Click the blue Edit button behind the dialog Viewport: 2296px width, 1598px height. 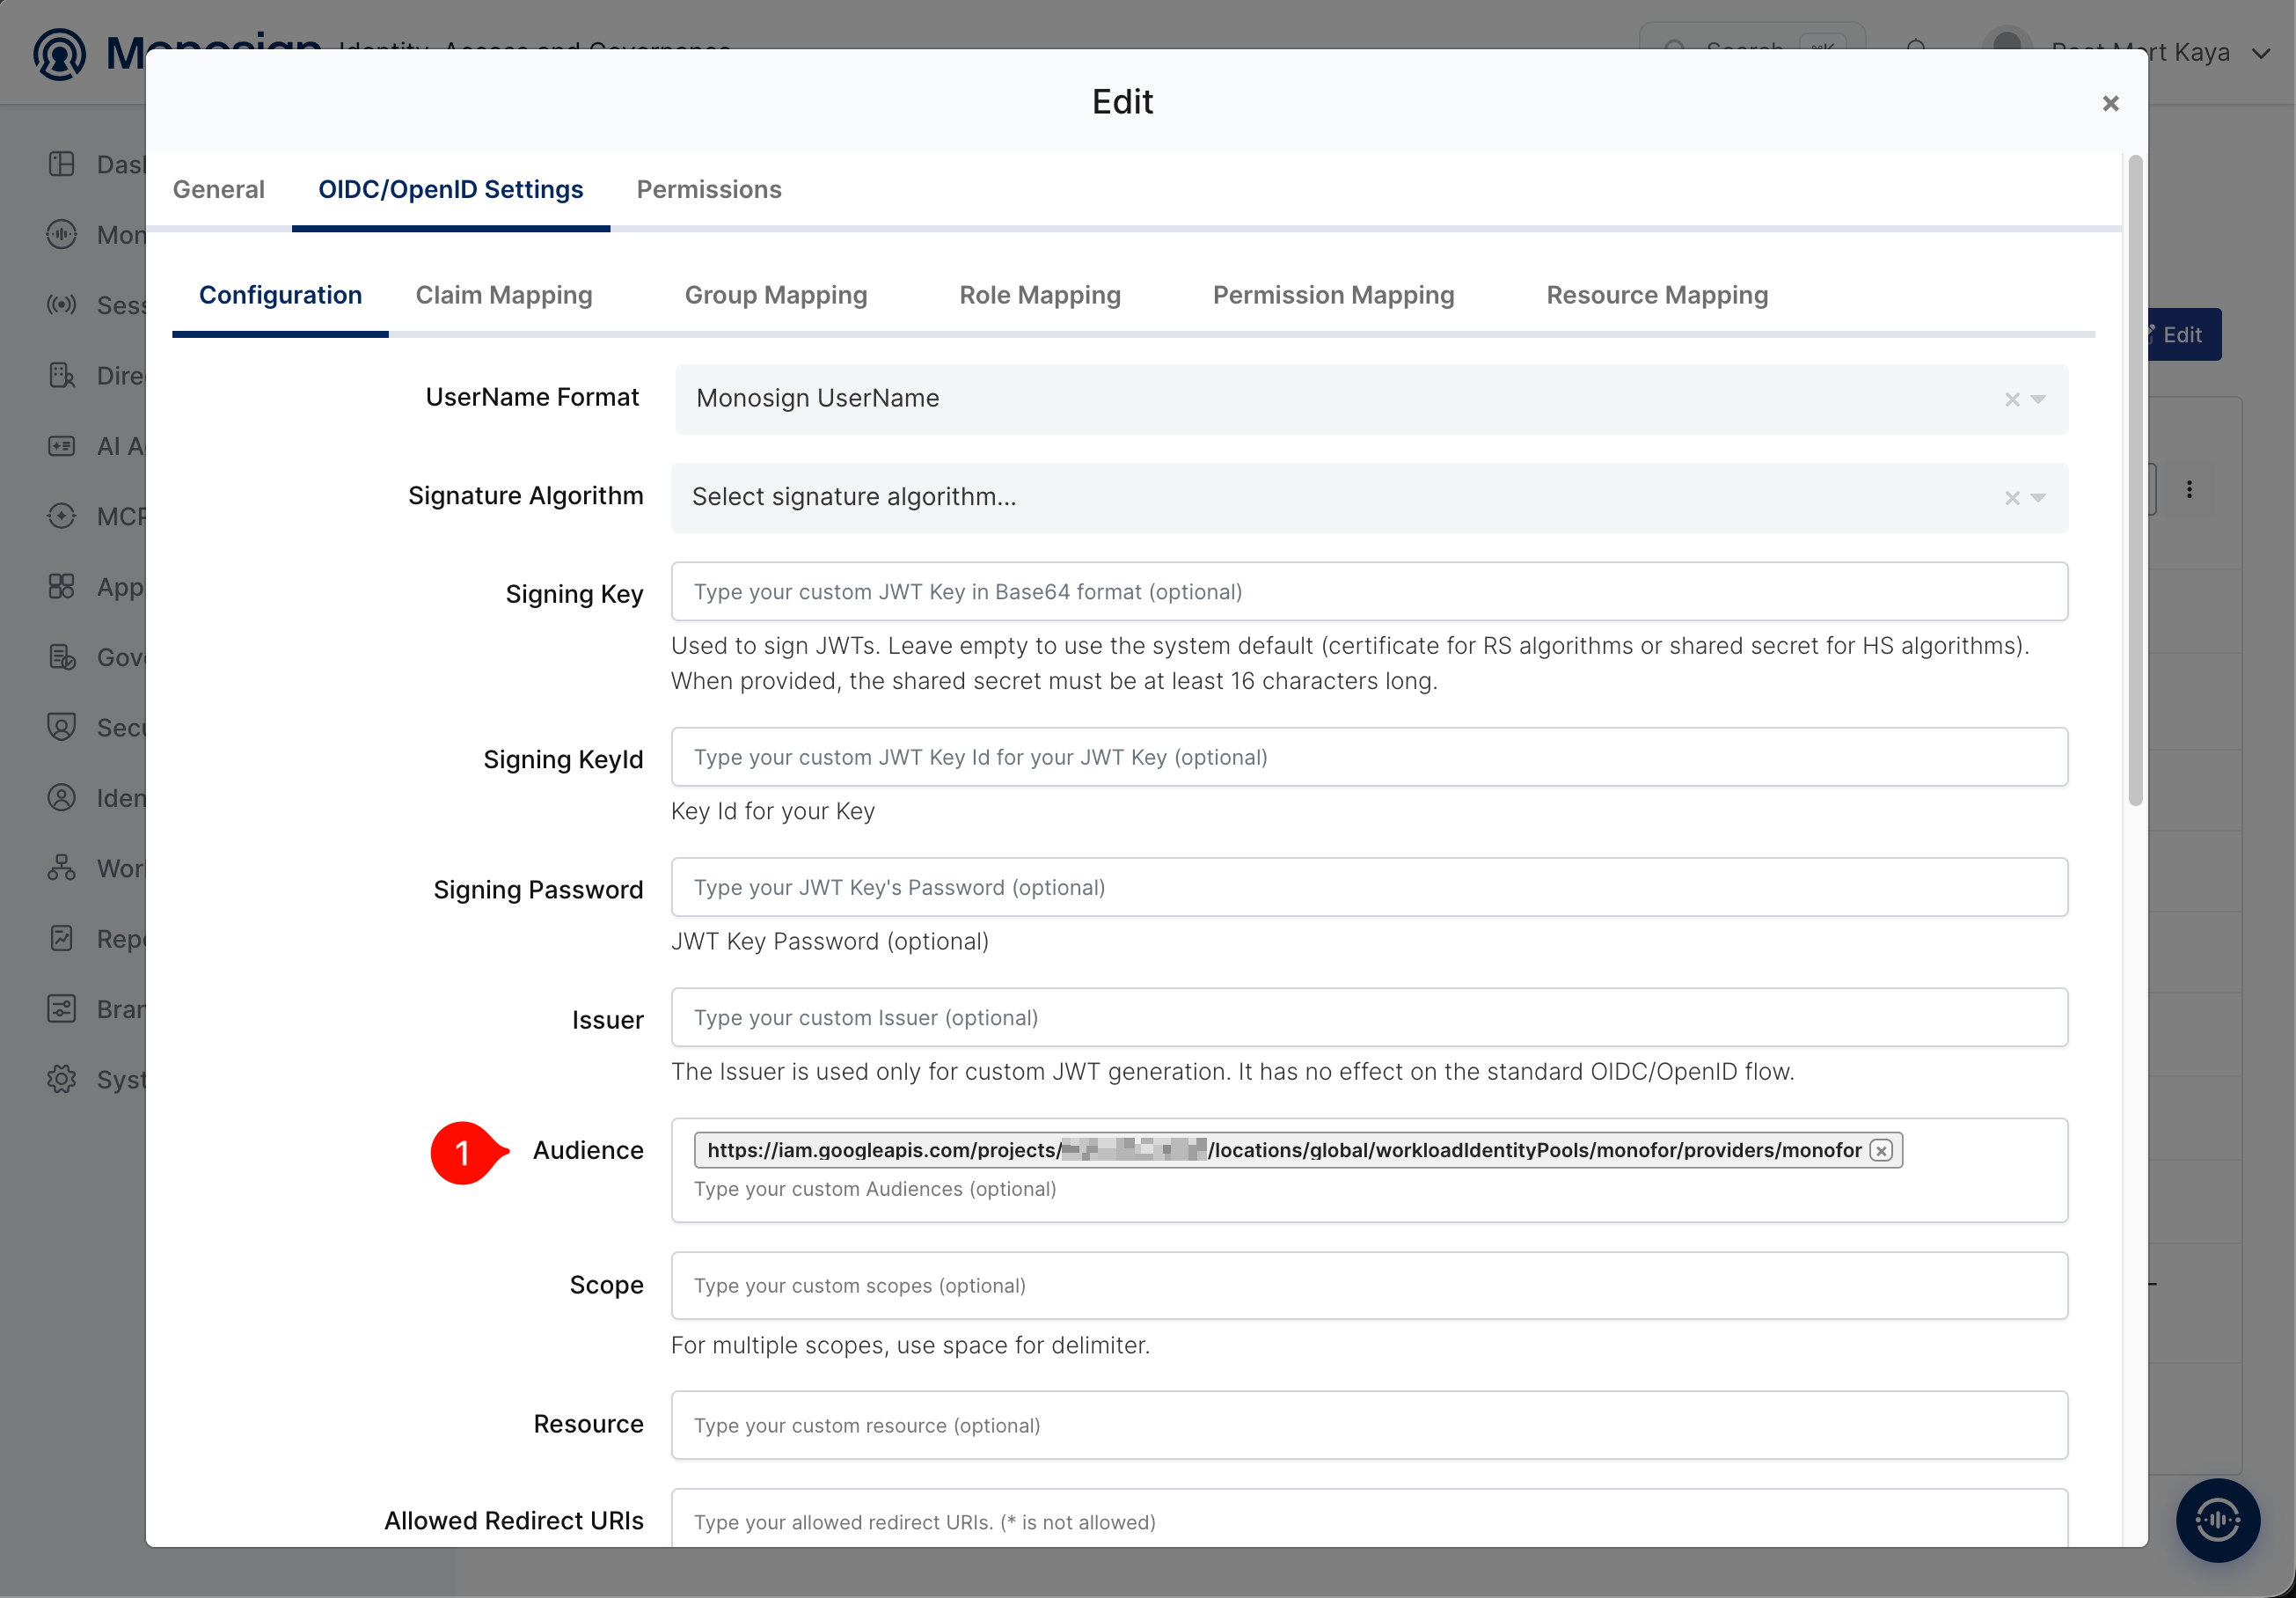2184,335
